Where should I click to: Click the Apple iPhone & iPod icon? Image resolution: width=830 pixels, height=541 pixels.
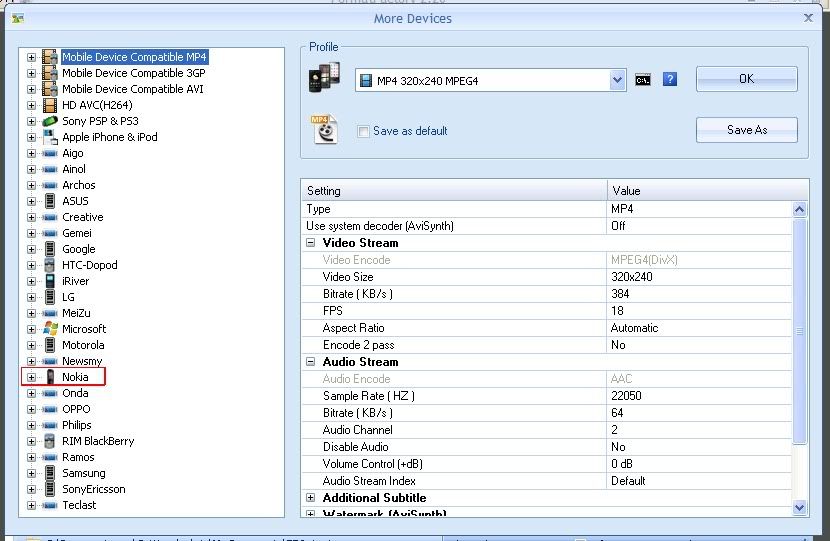(x=50, y=137)
